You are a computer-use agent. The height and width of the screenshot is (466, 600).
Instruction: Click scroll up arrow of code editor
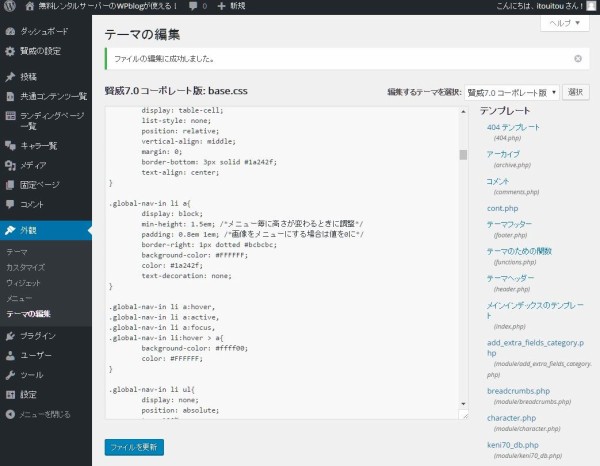(x=463, y=112)
